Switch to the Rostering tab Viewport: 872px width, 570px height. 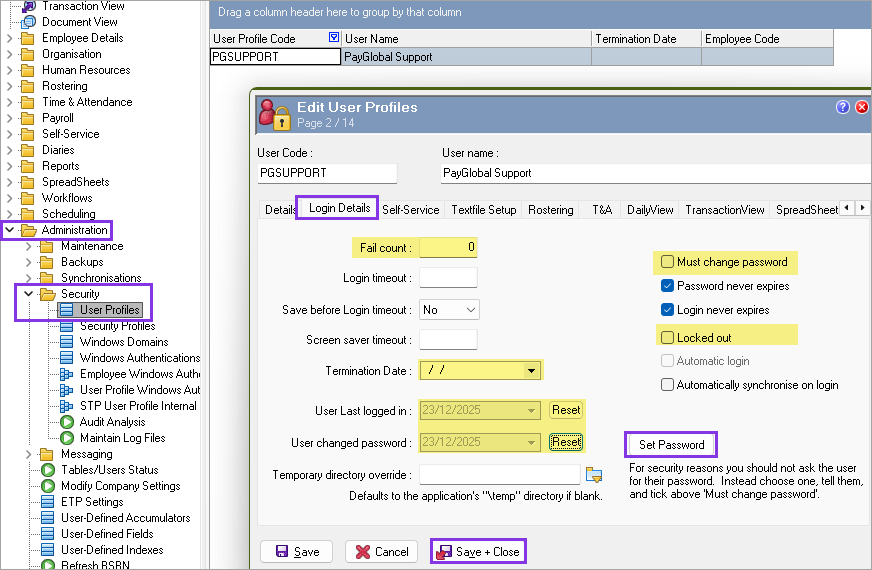(x=550, y=210)
